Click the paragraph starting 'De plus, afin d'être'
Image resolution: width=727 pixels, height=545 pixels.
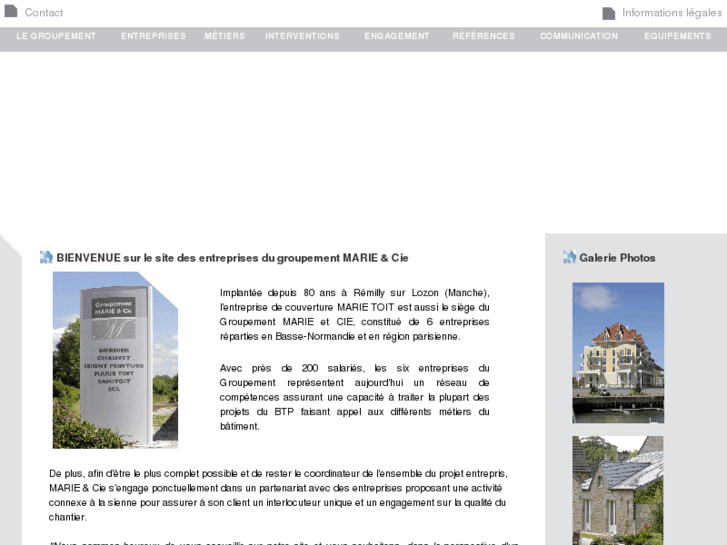click(x=278, y=495)
